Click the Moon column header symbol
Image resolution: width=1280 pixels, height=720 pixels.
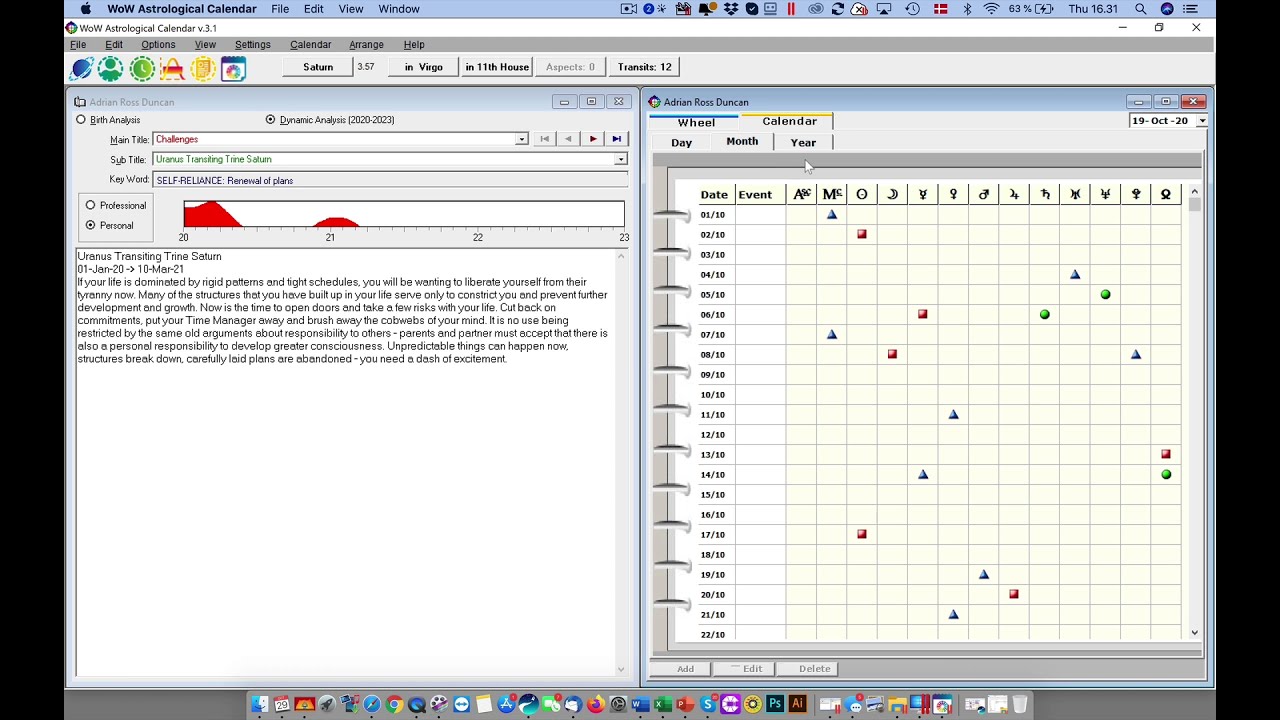point(893,194)
